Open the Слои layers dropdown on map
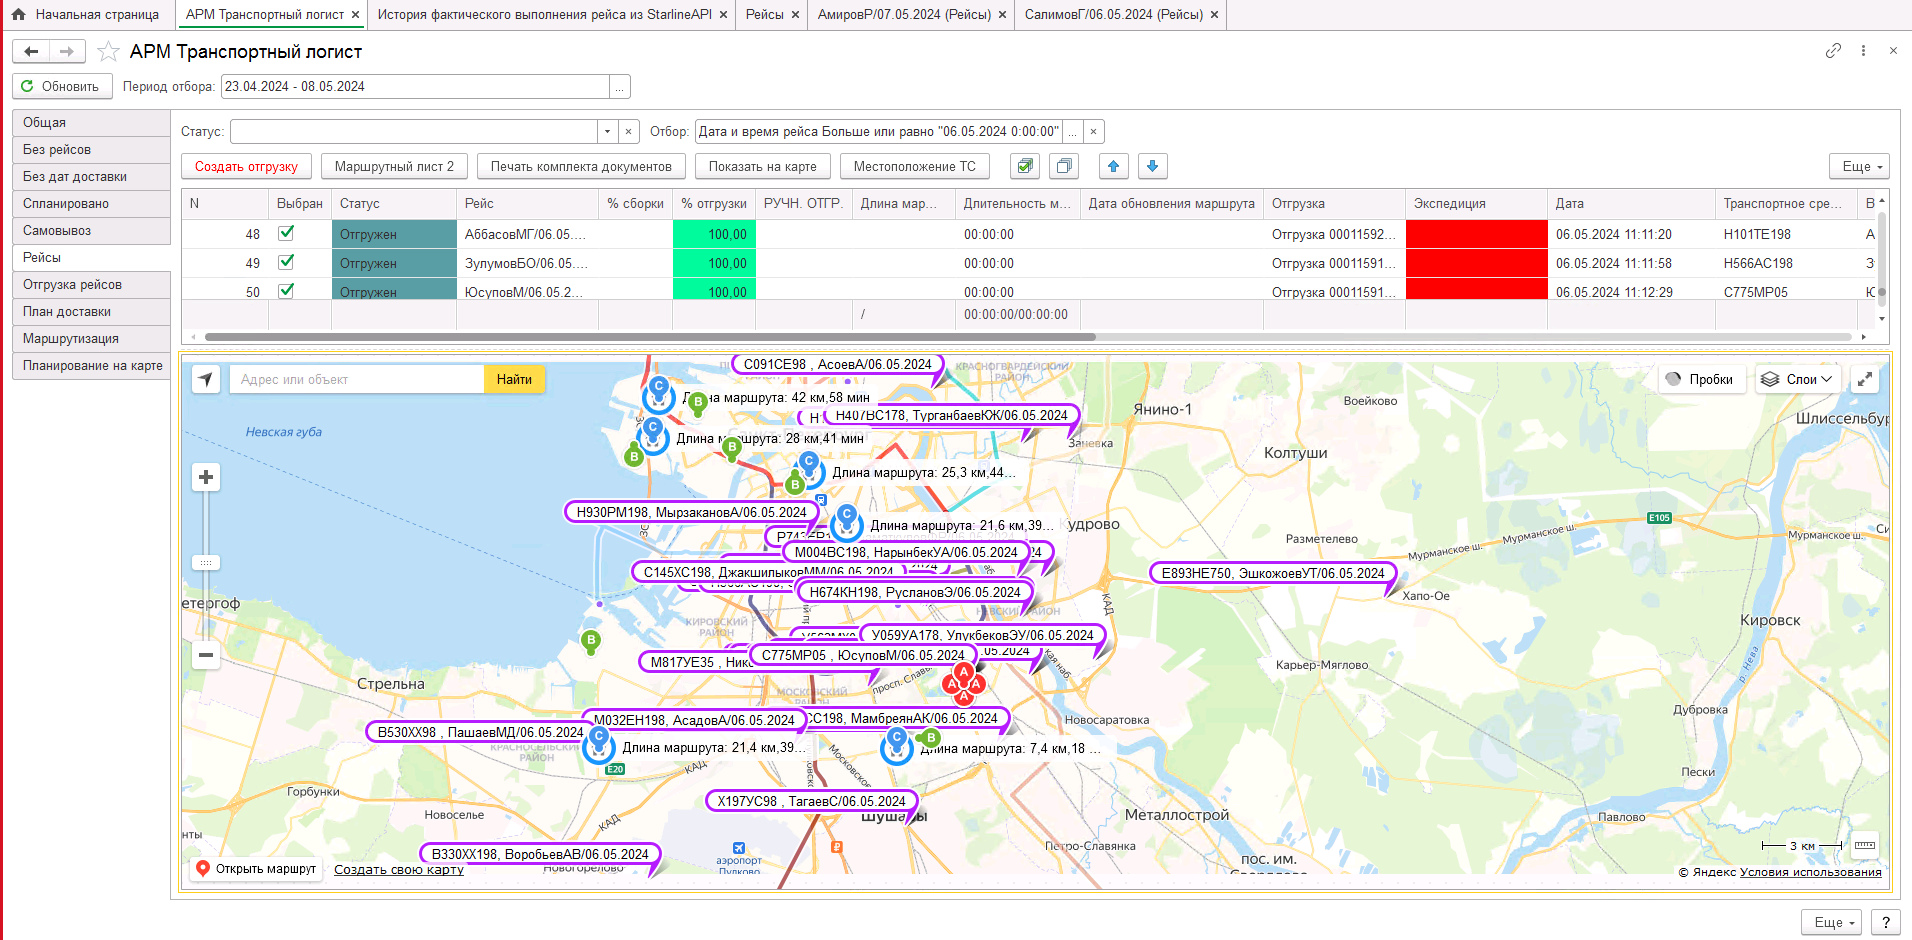 coord(1798,379)
